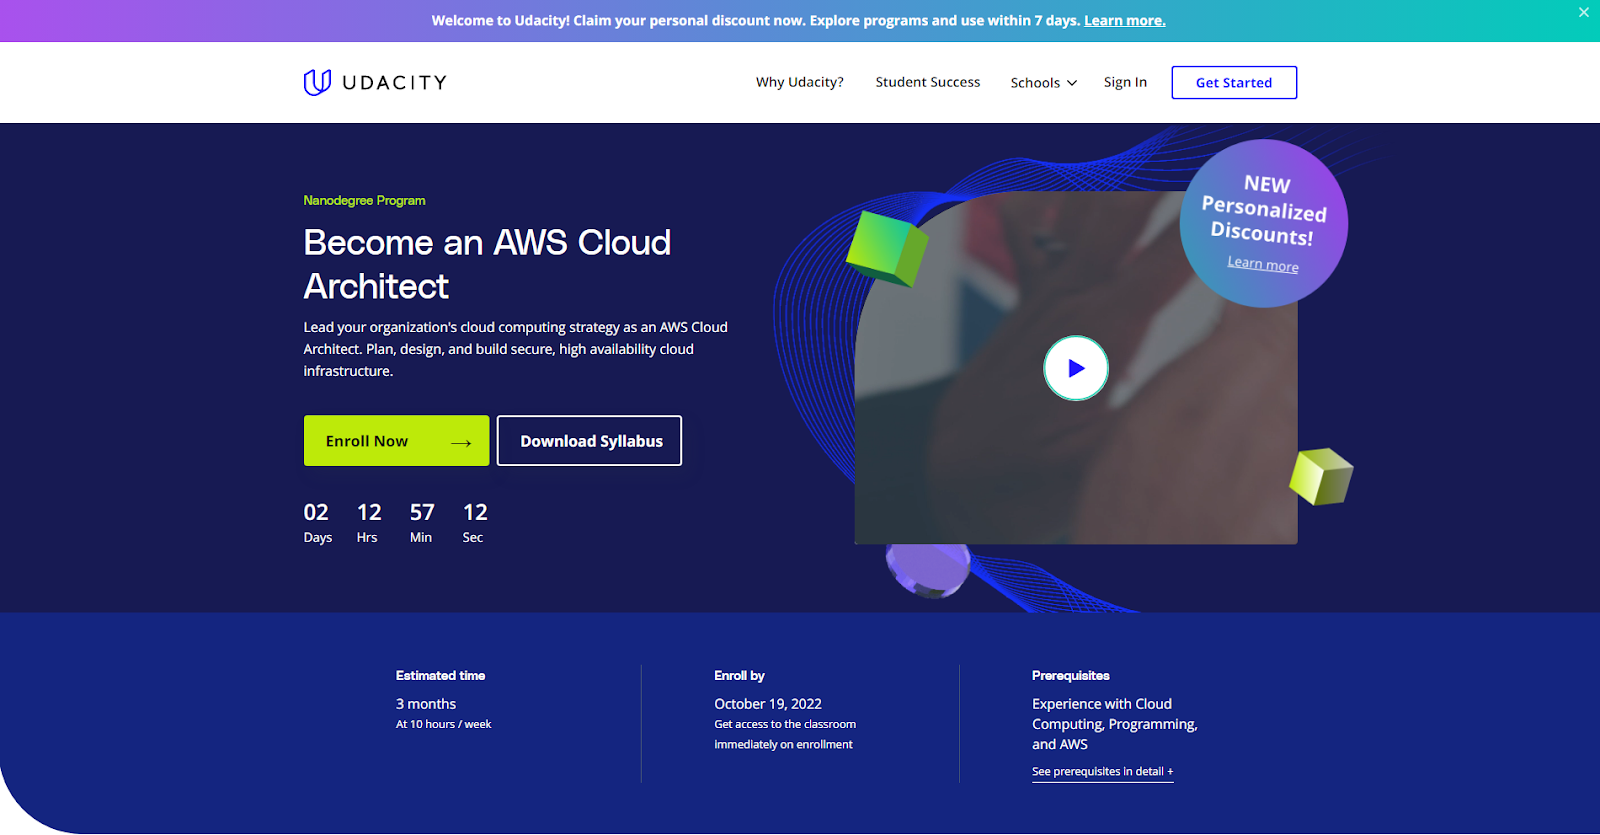
Task: Click the 3 months estimated time
Action: pos(426,704)
